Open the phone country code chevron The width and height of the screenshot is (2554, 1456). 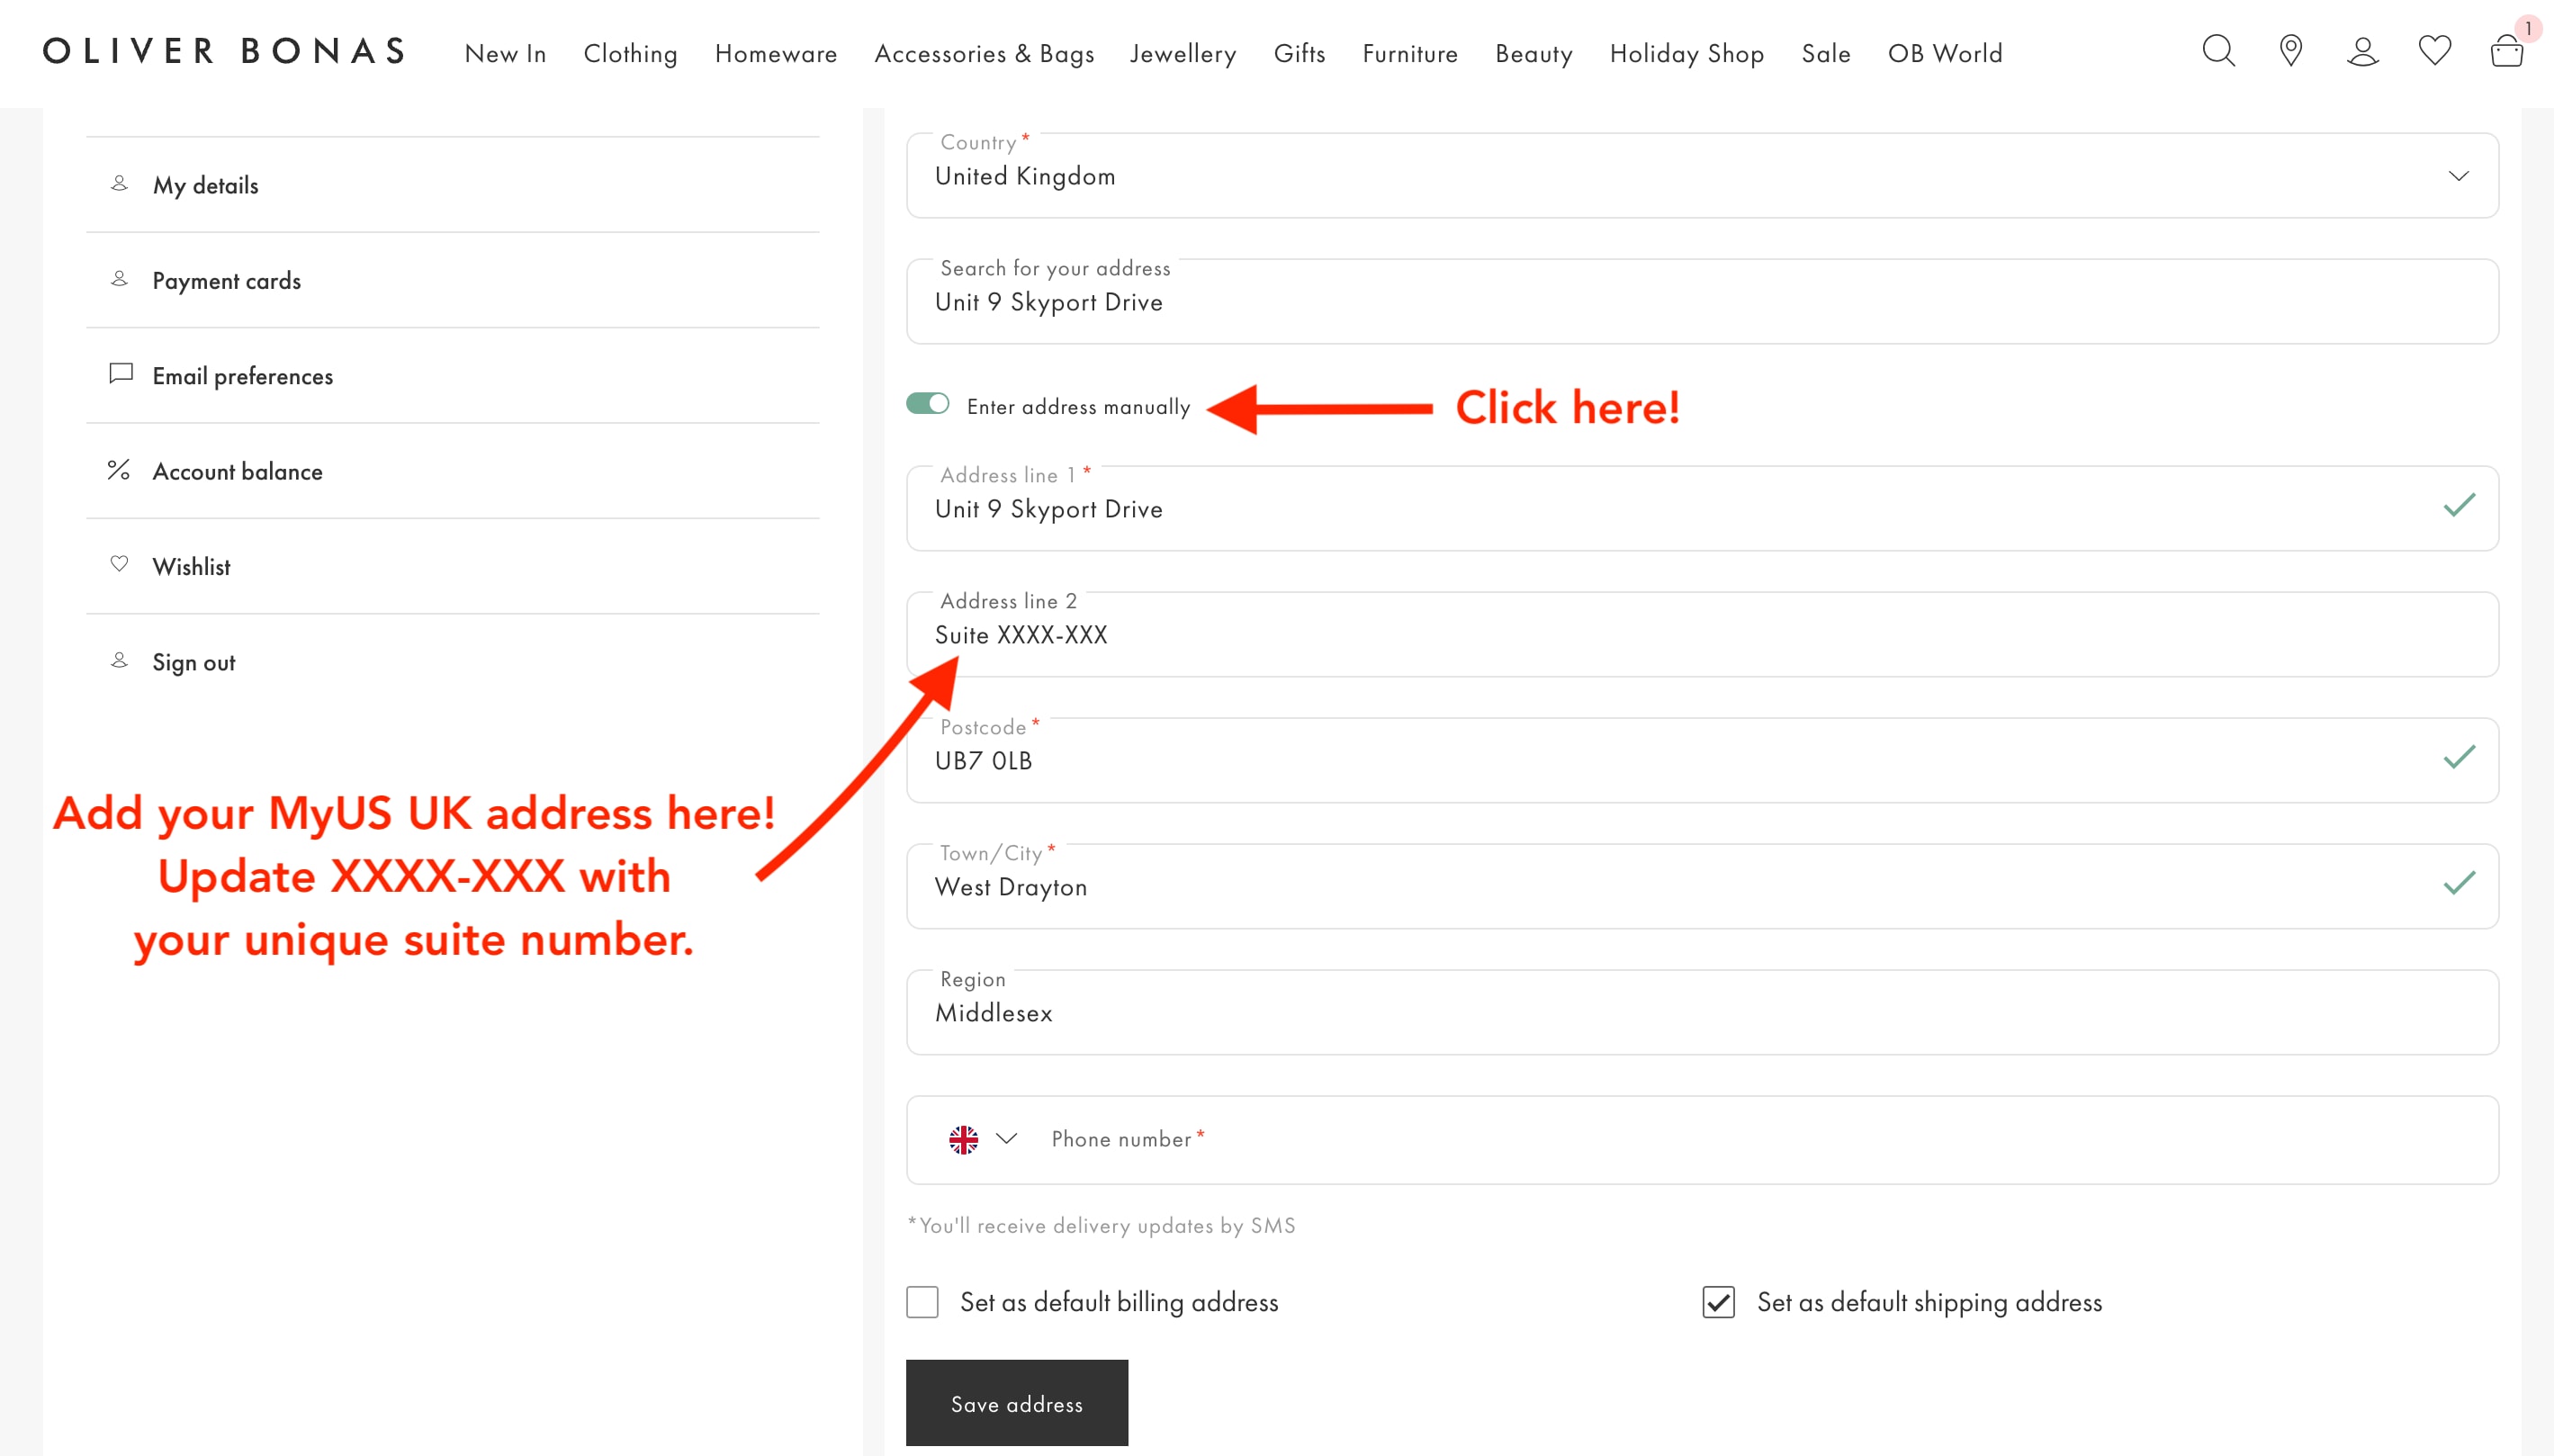[1007, 1139]
